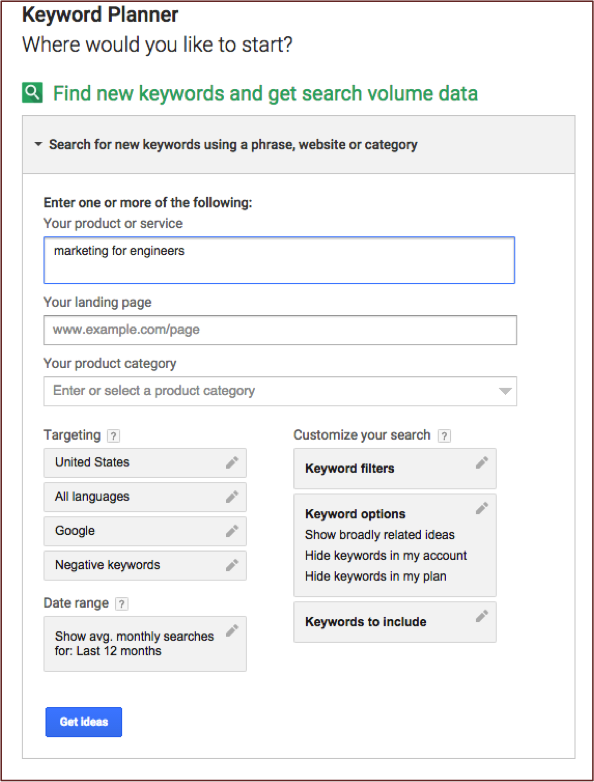The image size is (594, 782).
Task: Open the Keyword options box
Action: [x=395, y=545]
